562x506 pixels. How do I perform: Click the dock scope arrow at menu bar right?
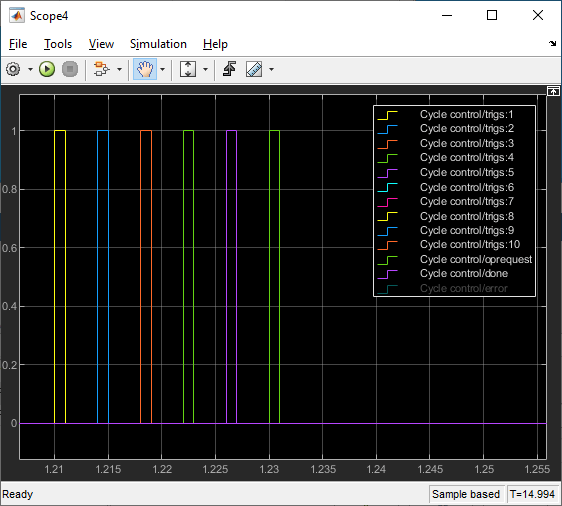coord(552,44)
